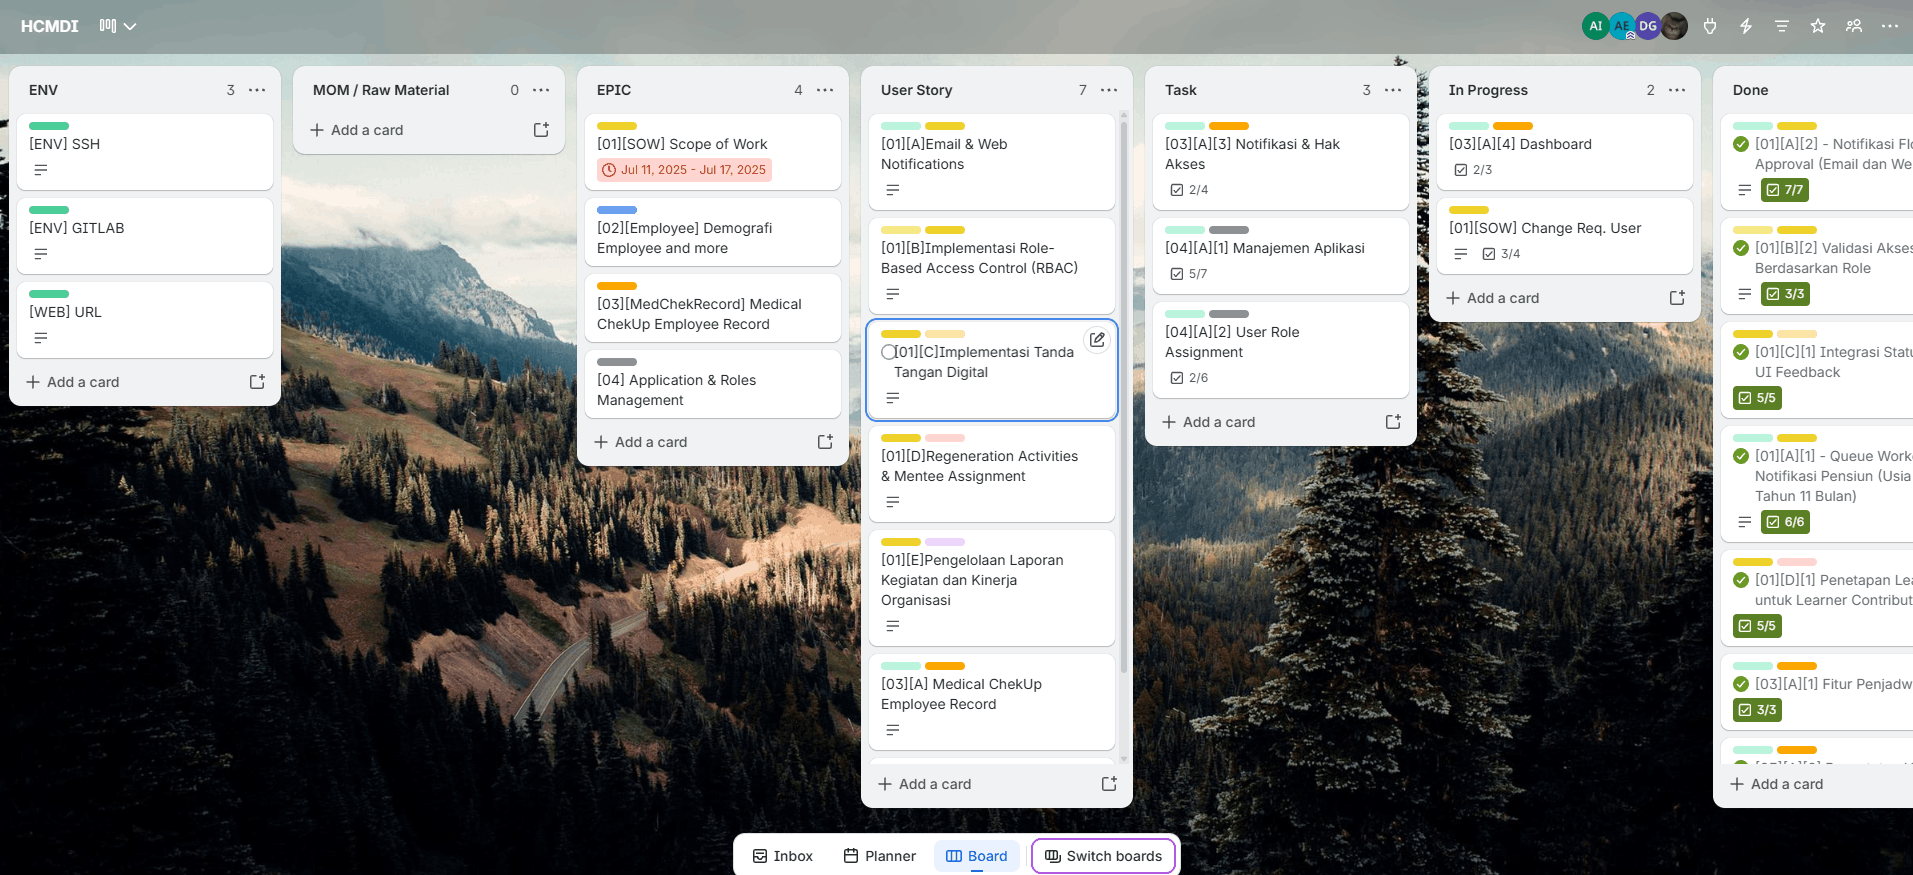Create card from template in MOM list
The height and width of the screenshot is (875, 1913).
541,130
